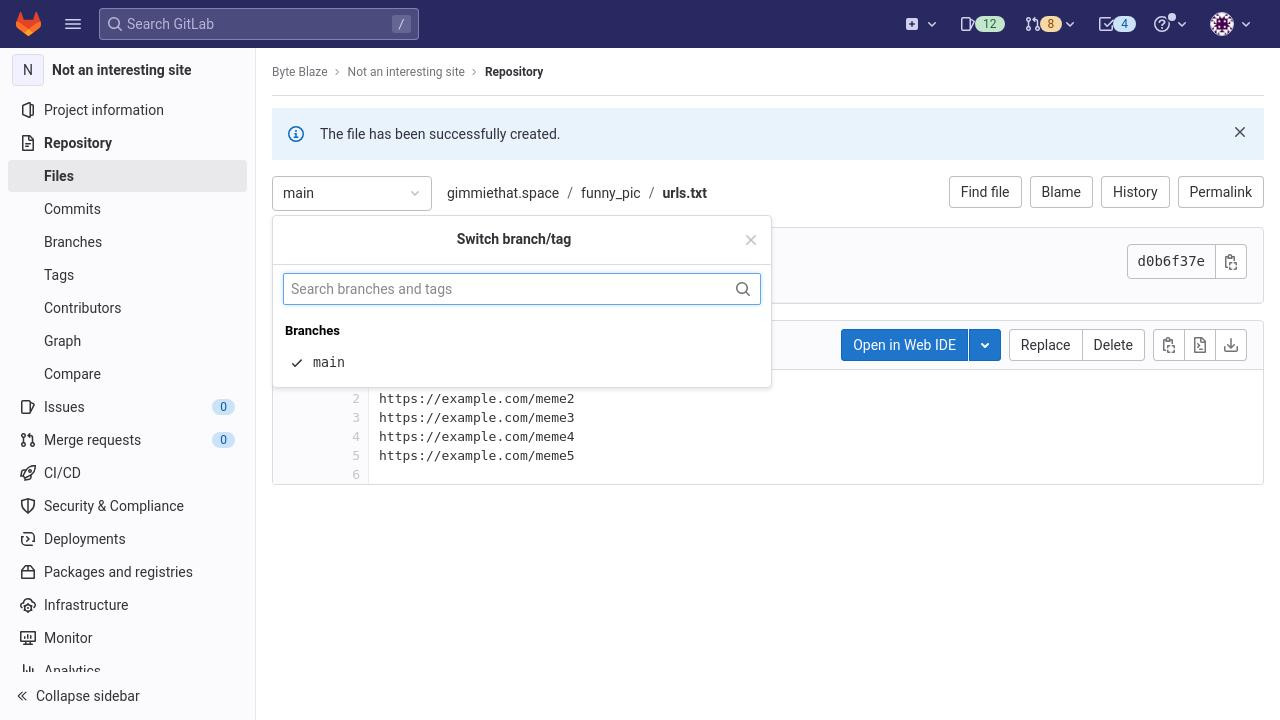Open CI/CD in sidebar

click(127, 473)
